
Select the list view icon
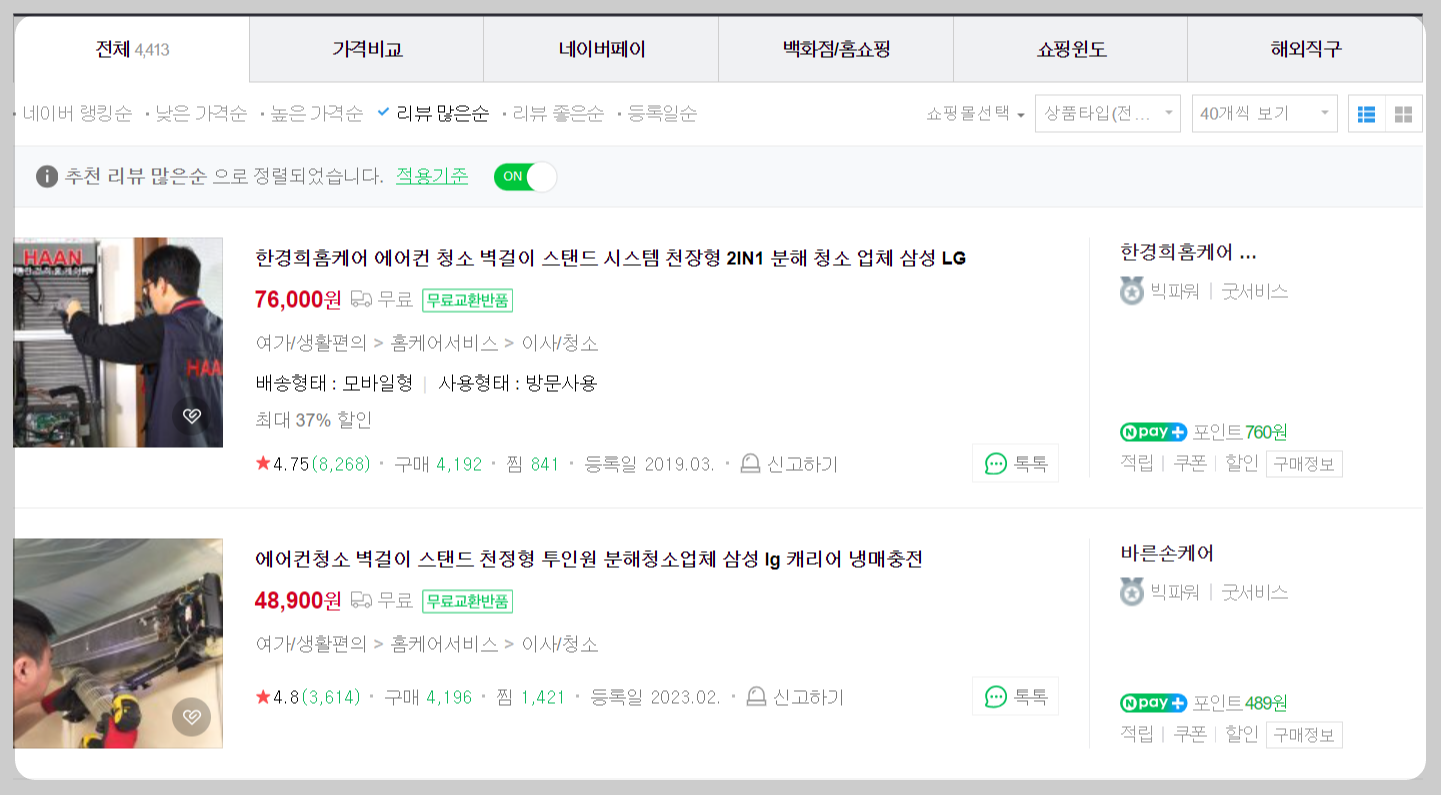tap(1367, 113)
